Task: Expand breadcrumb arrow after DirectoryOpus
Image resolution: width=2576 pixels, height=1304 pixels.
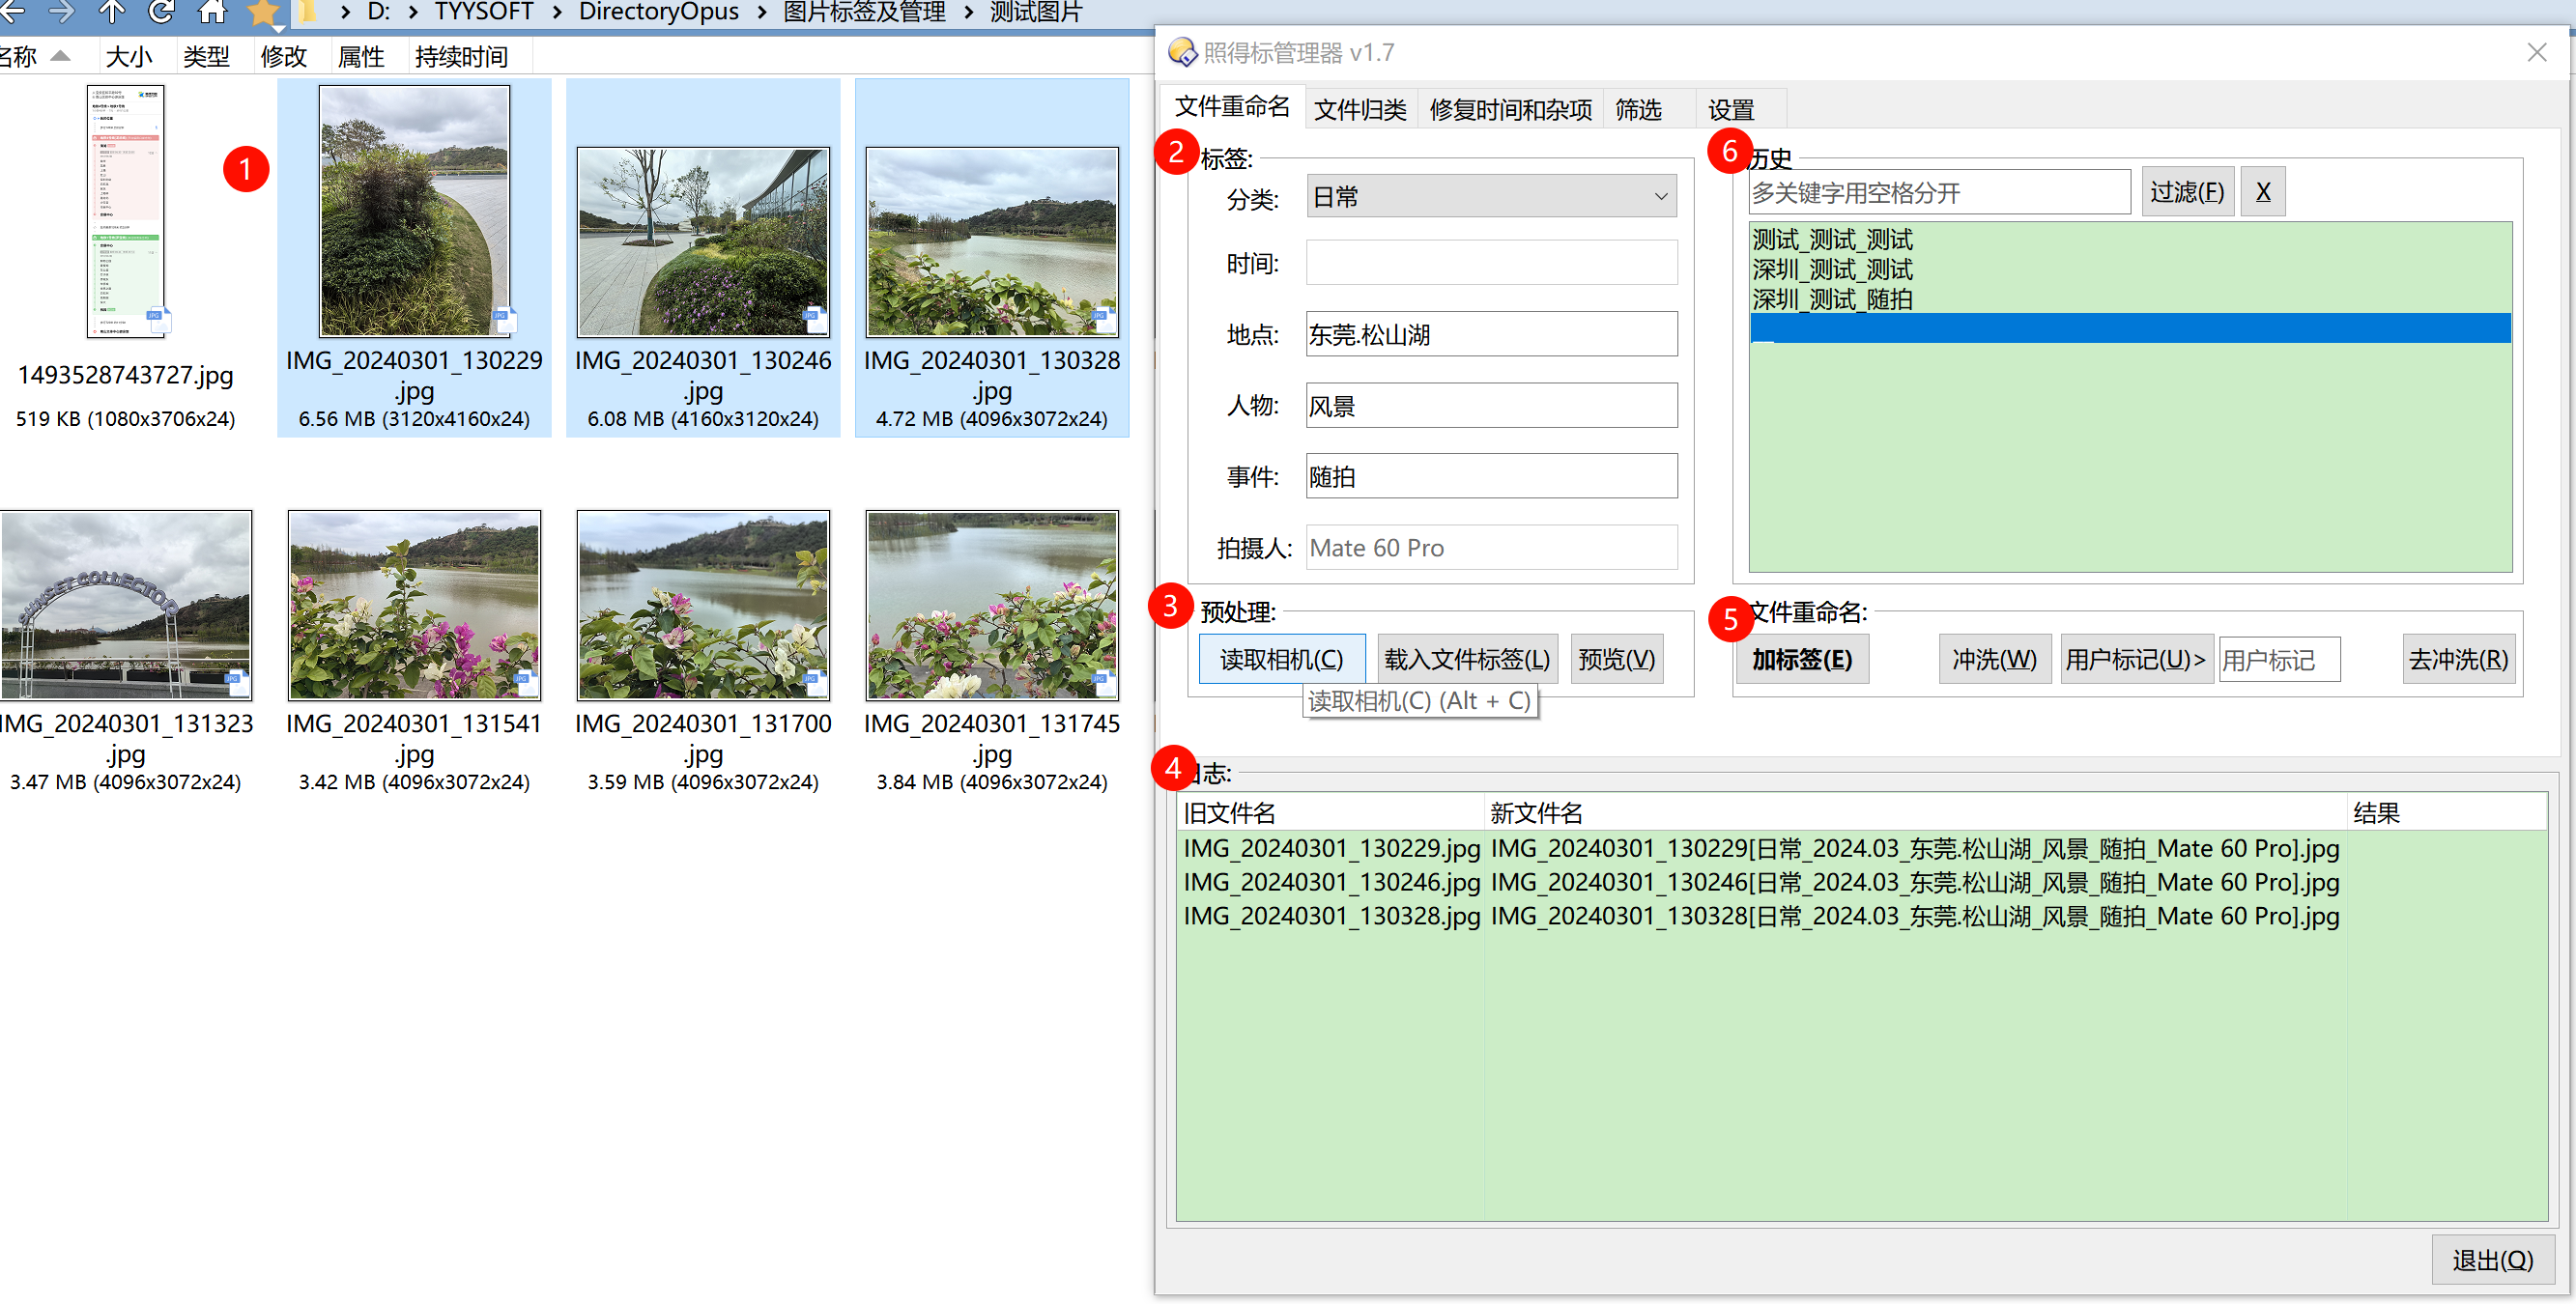Action: click(x=762, y=12)
